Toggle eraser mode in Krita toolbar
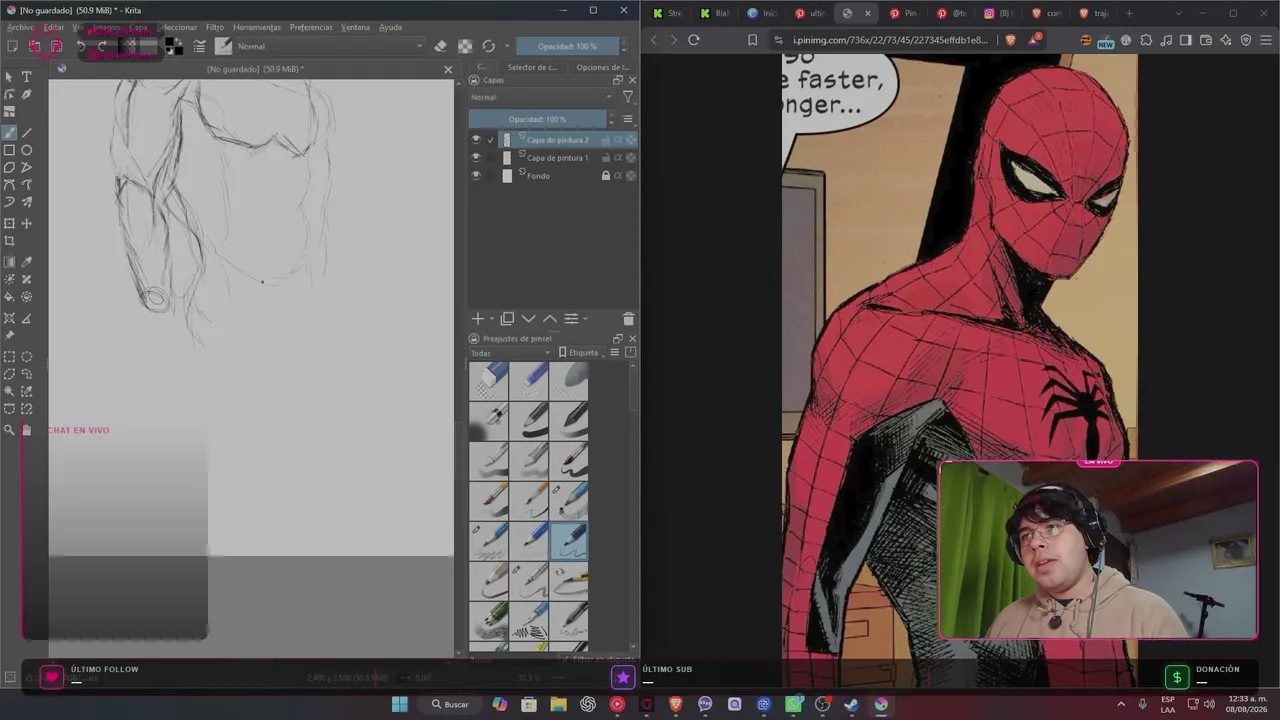 440,46
